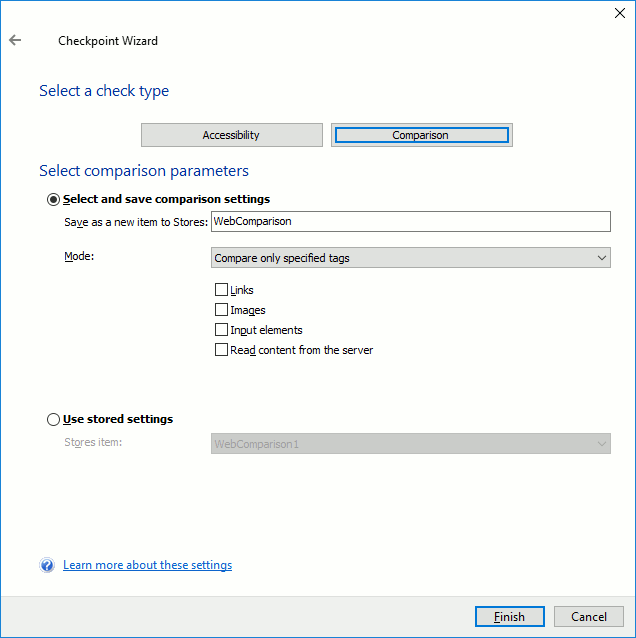The width and height of the screenshot is (636, 638).
Task: Click the 'Stores item:' label
Action: click(x=93, y=442)
